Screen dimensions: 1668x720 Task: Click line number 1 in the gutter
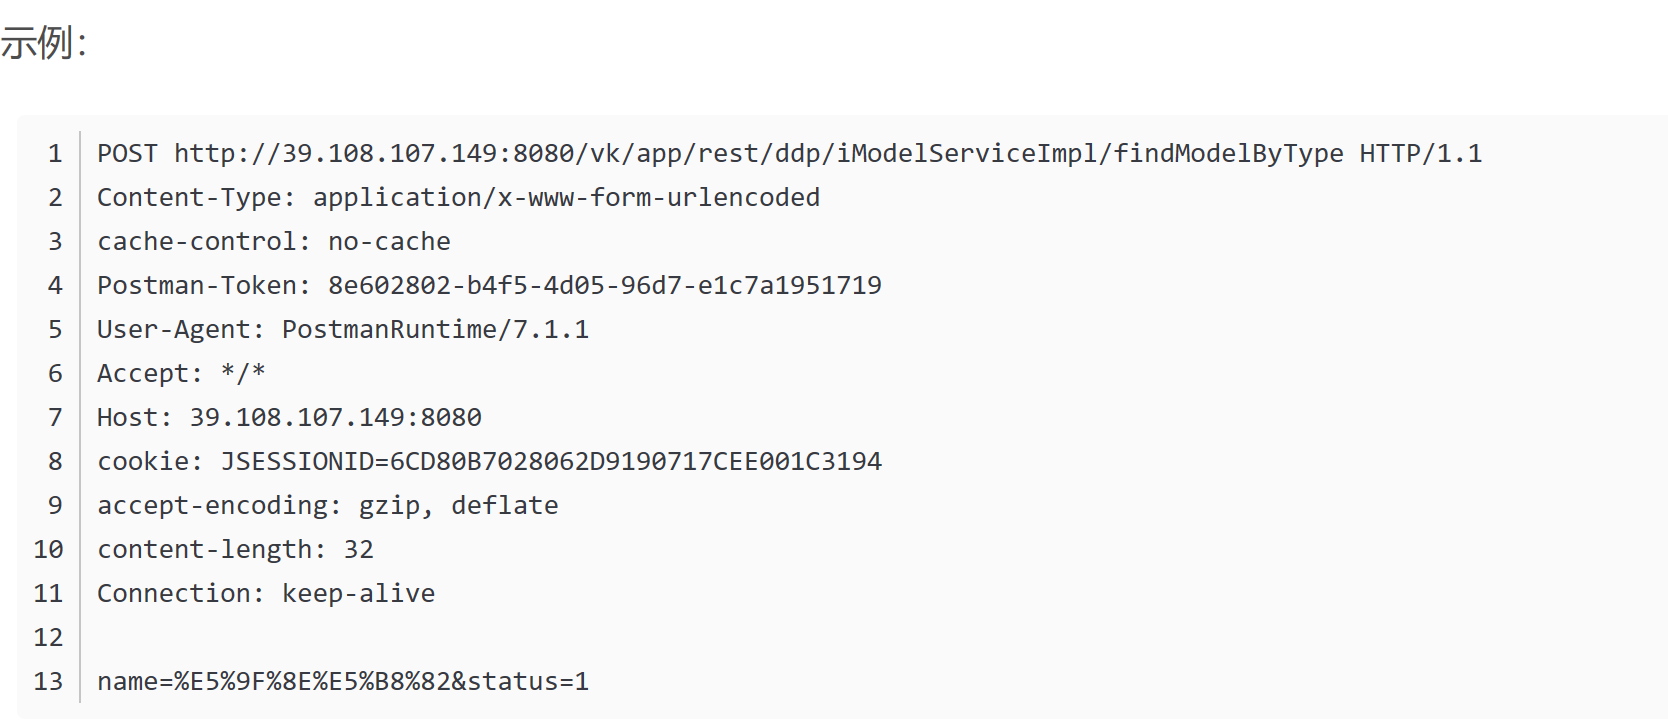(55, 154)
